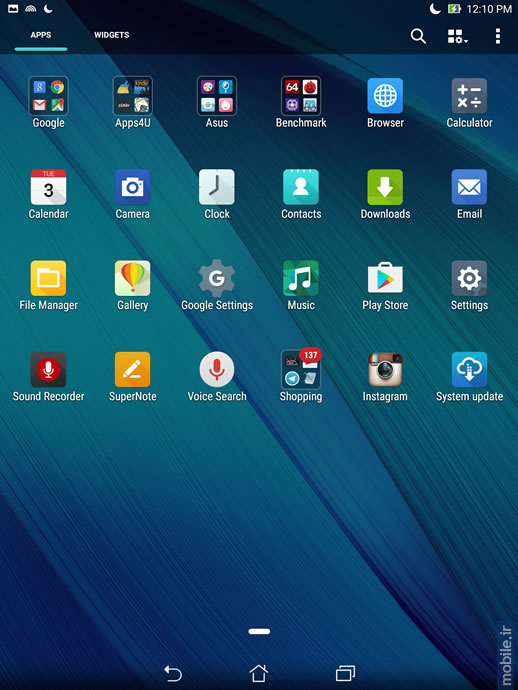Tap the Home navigation button
This screenshot has width=518, height=690.
click(x=258, y=673)
